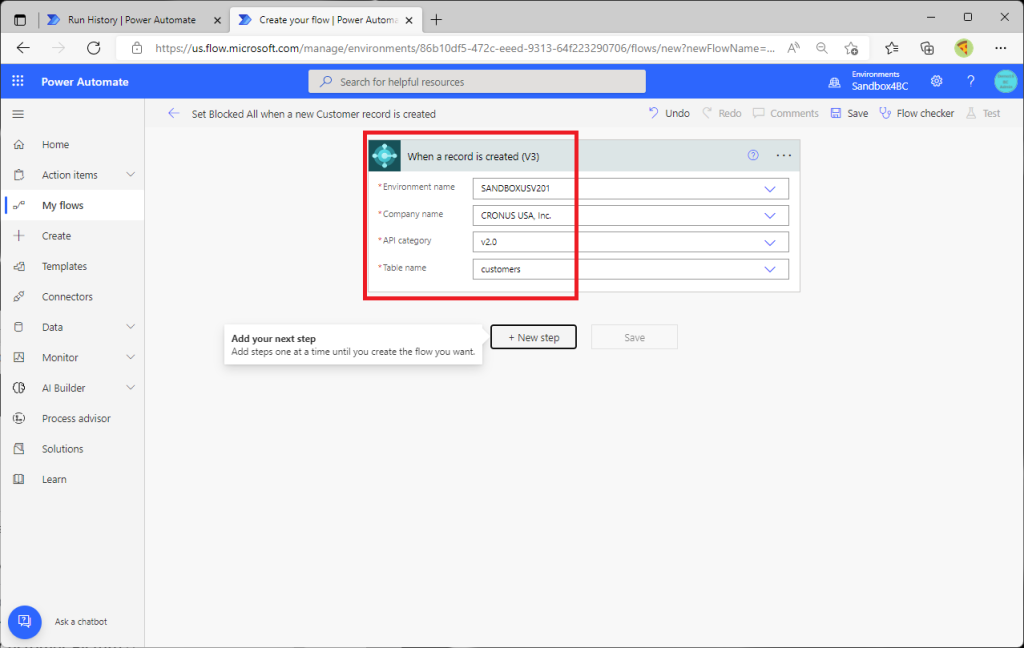Click Redo in the command bar
Screen dimensions: 1024x648
(722, 113)
